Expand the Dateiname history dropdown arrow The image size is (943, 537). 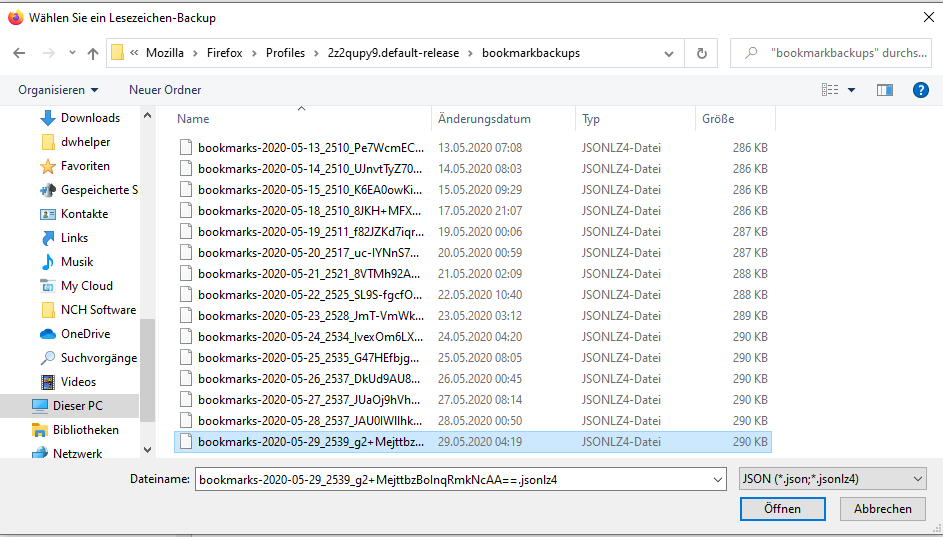point(716,480)
